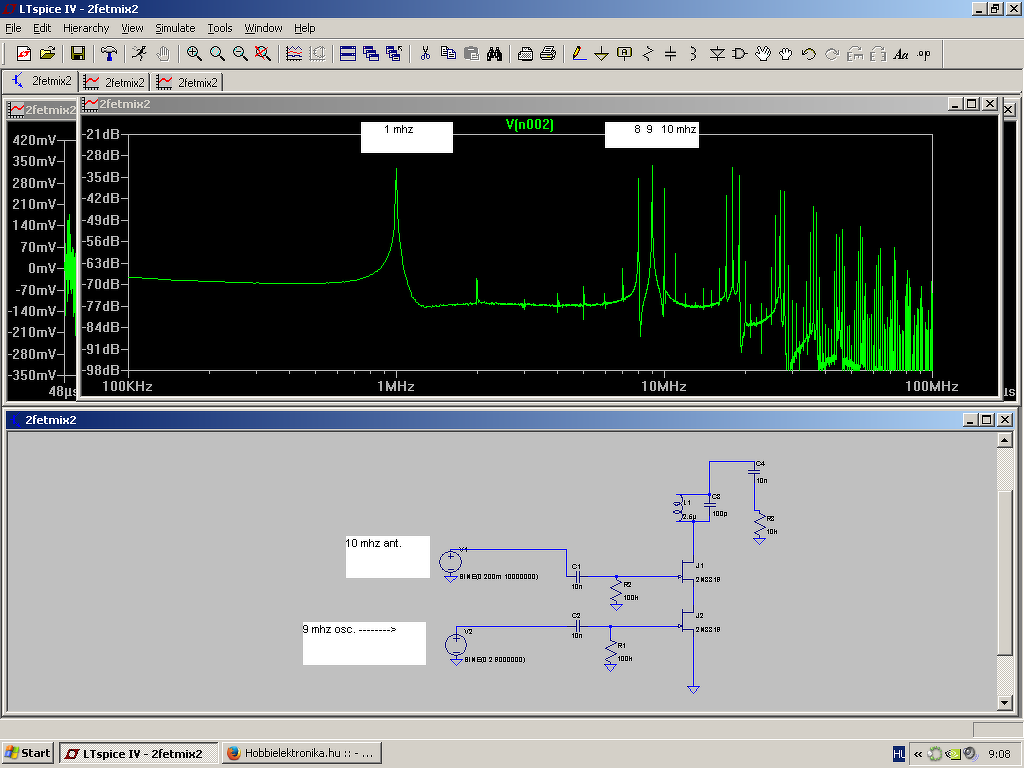Click the scissors cut tool

point(425,54)
